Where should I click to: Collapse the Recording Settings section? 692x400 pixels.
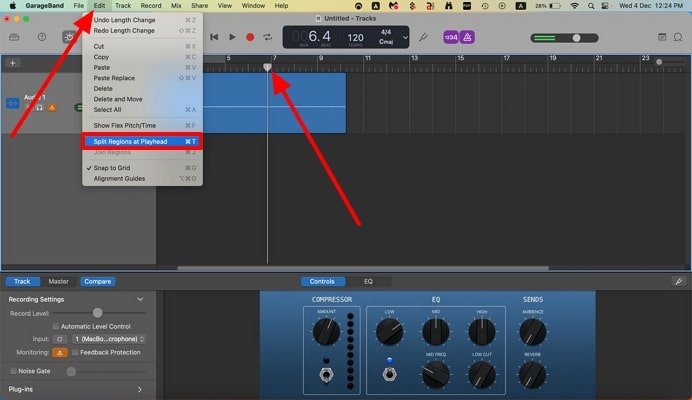(140, 299)
